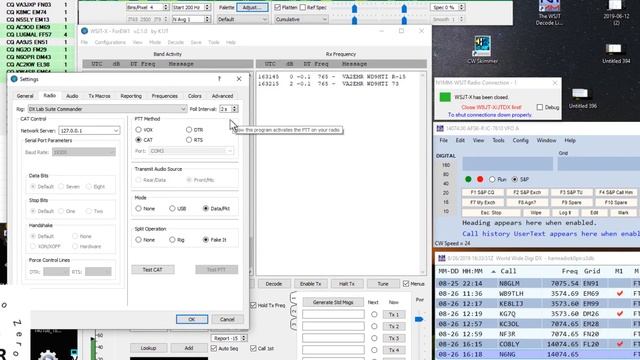Open the Cumulative dropdown in waterfall controls

coord(301,19)
